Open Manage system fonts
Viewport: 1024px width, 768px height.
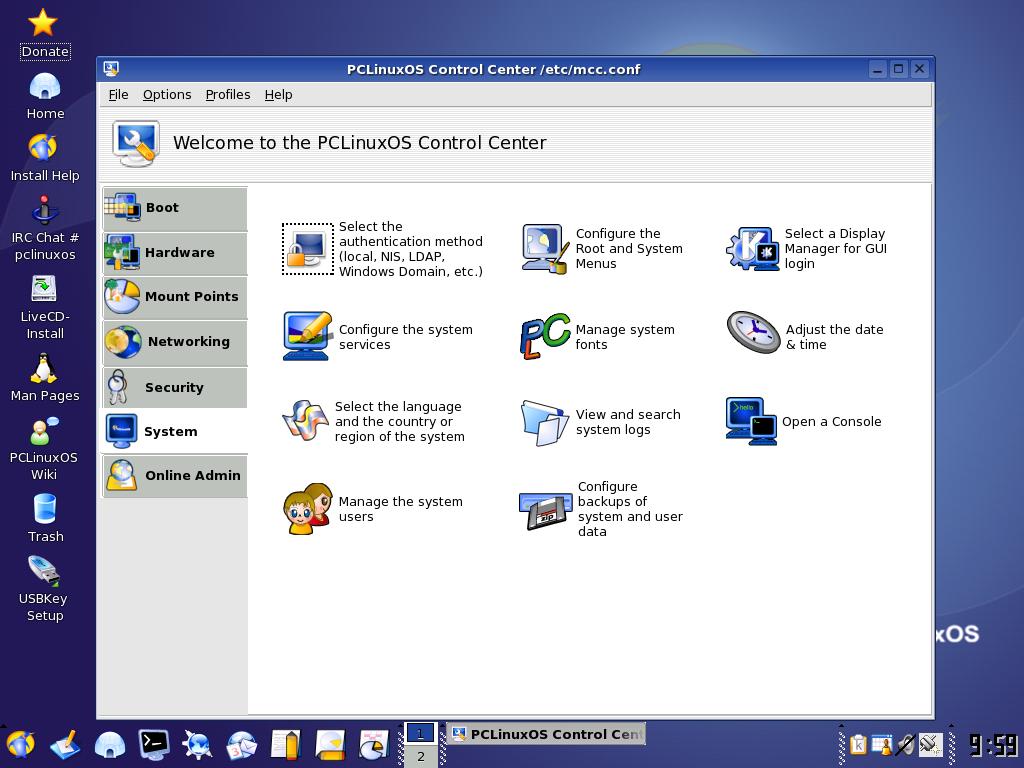(x=598, y=336)
